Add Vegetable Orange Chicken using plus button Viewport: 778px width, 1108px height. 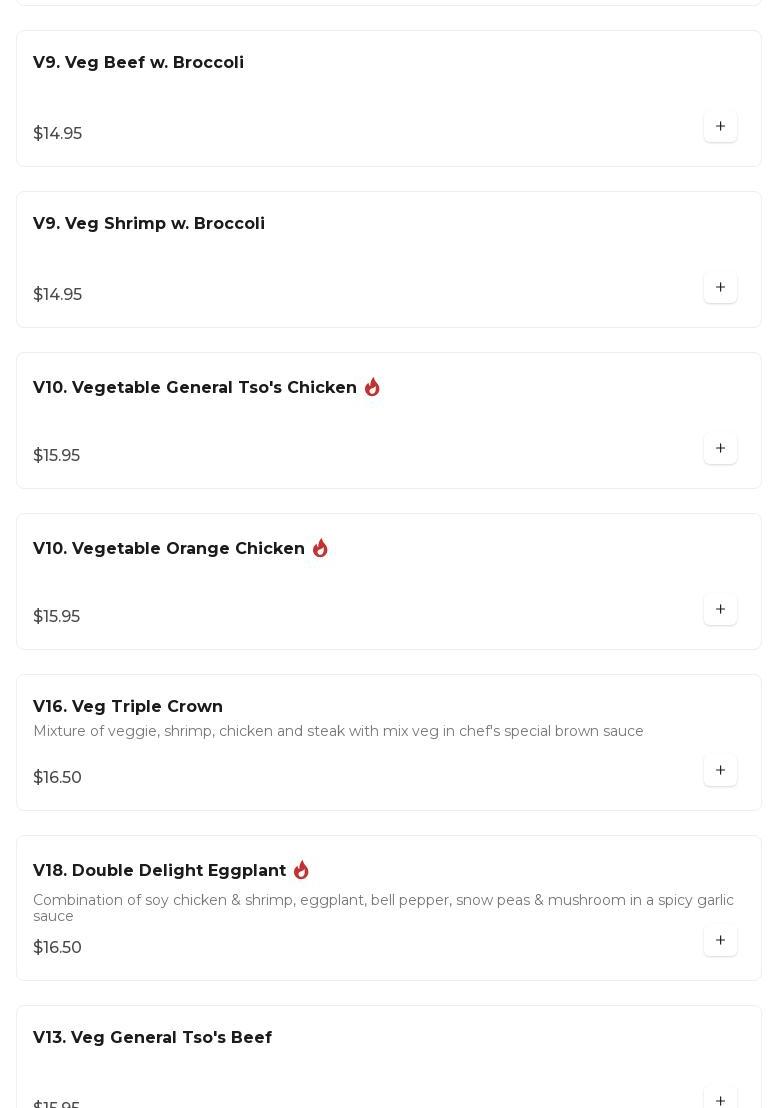click(720, 610)
